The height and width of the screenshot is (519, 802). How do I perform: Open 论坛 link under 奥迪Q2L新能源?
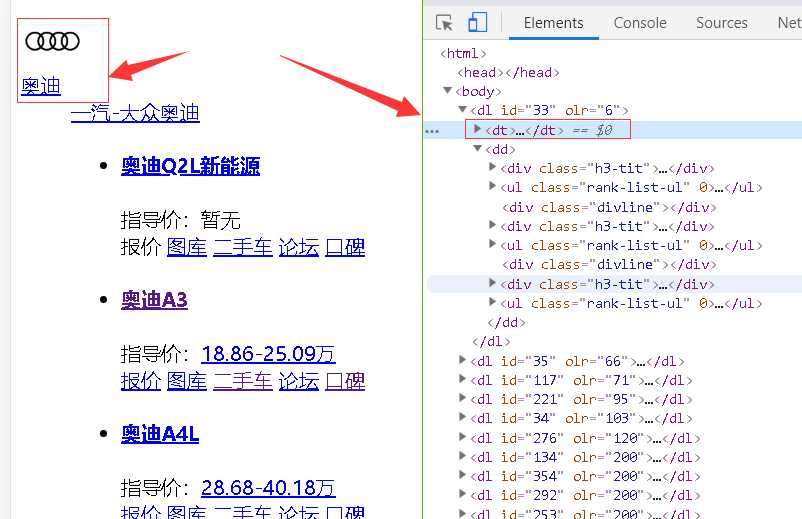tap(299, 247)
